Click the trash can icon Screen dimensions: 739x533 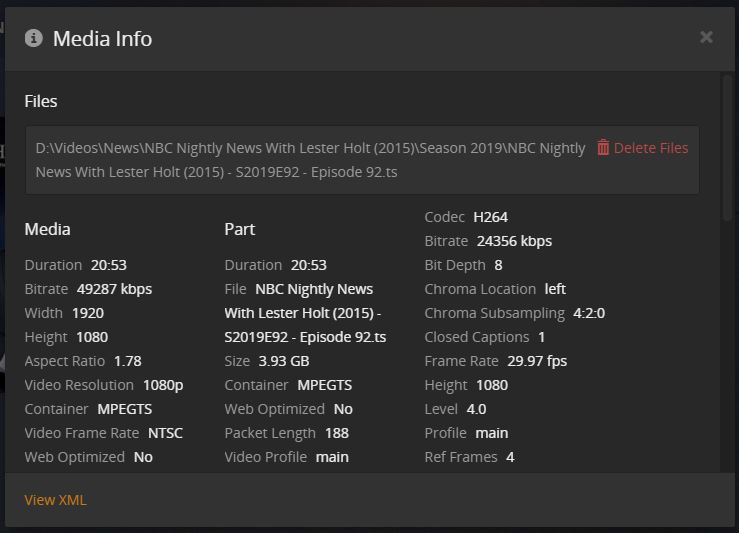(x=603, y=148)
